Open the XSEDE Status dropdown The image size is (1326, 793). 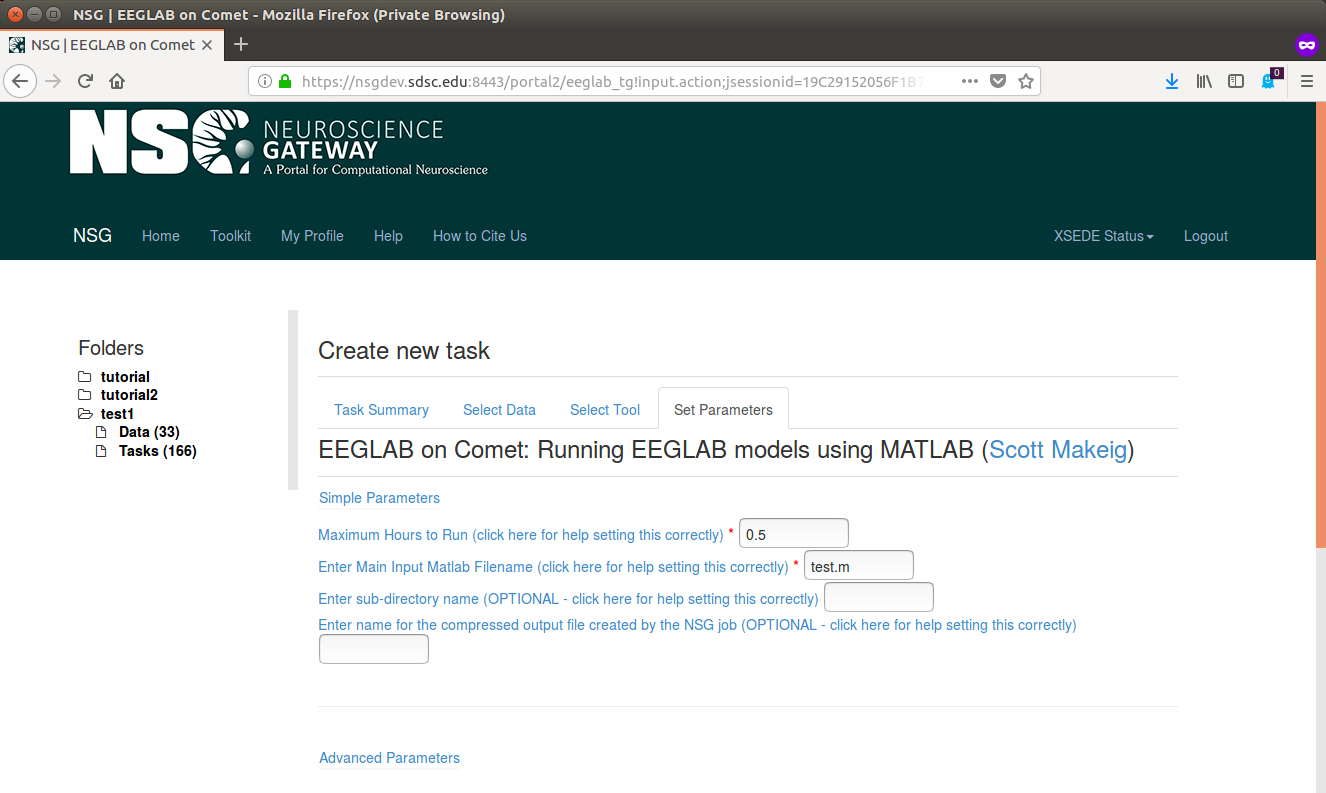[x=1104, y=236]
